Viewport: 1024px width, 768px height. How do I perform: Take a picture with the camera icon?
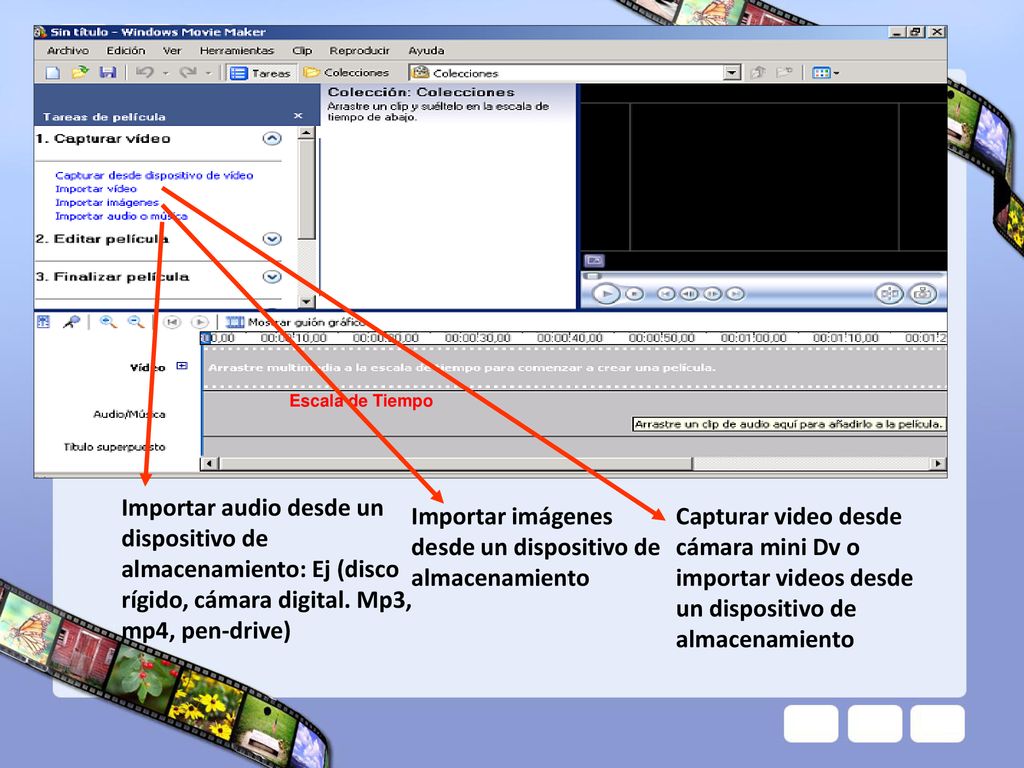(x=922, y=294)
